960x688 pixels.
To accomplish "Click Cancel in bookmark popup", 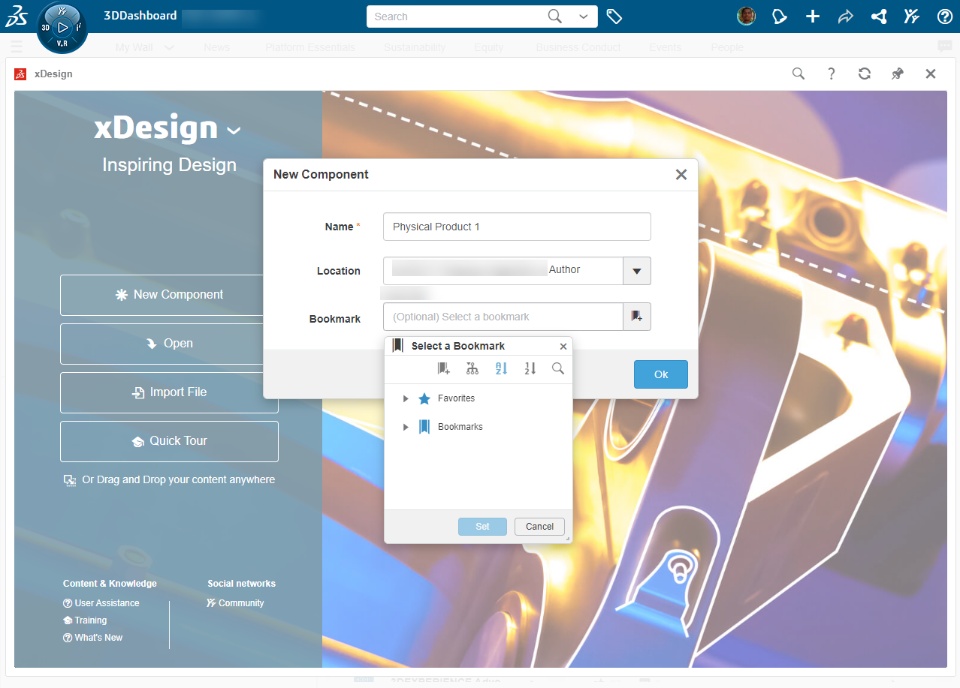I will [539, 527].
